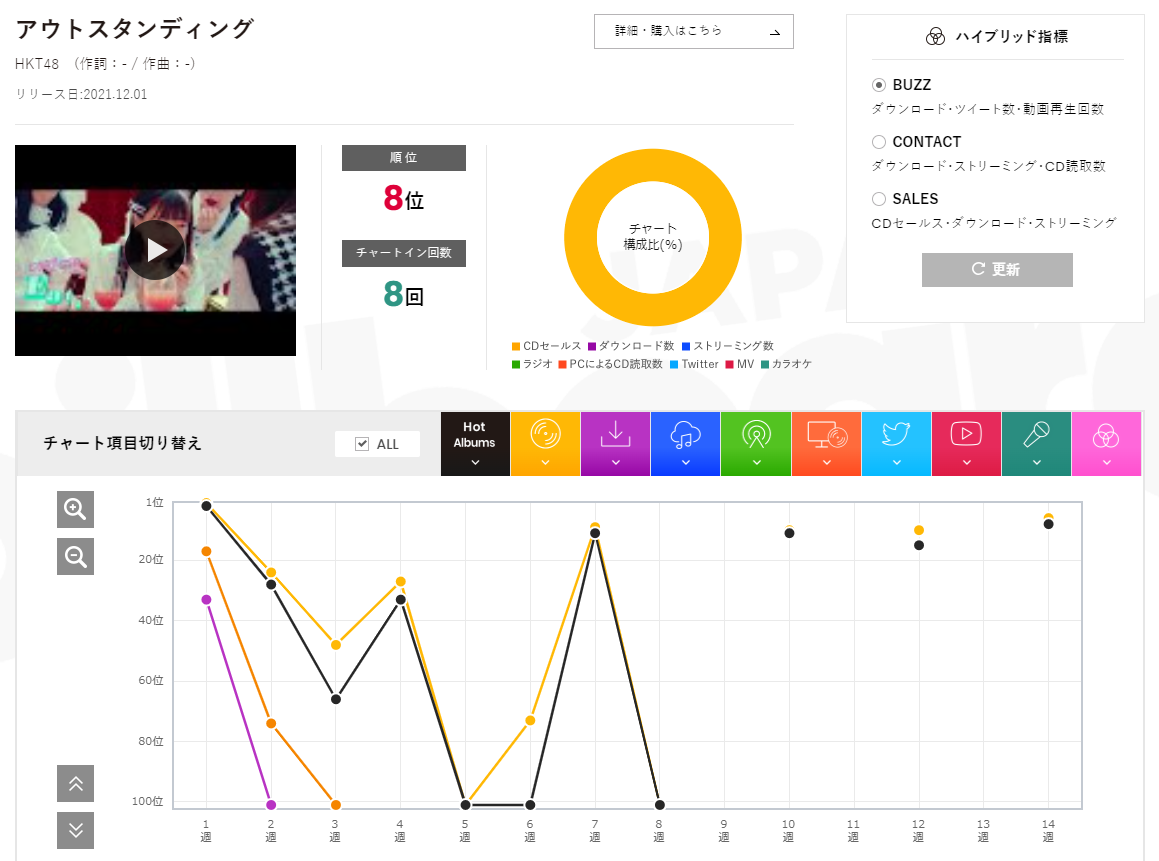The image size is (1159, 861).
Task: Toggle the red MV video icon
Action: click(x=966, y=443)
